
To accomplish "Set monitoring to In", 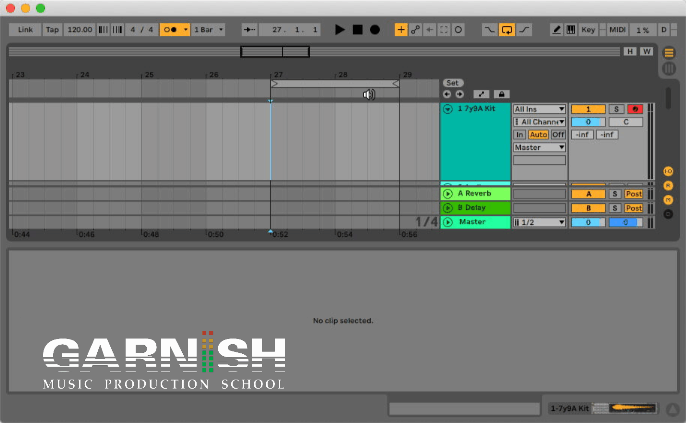I will [519, 134].
